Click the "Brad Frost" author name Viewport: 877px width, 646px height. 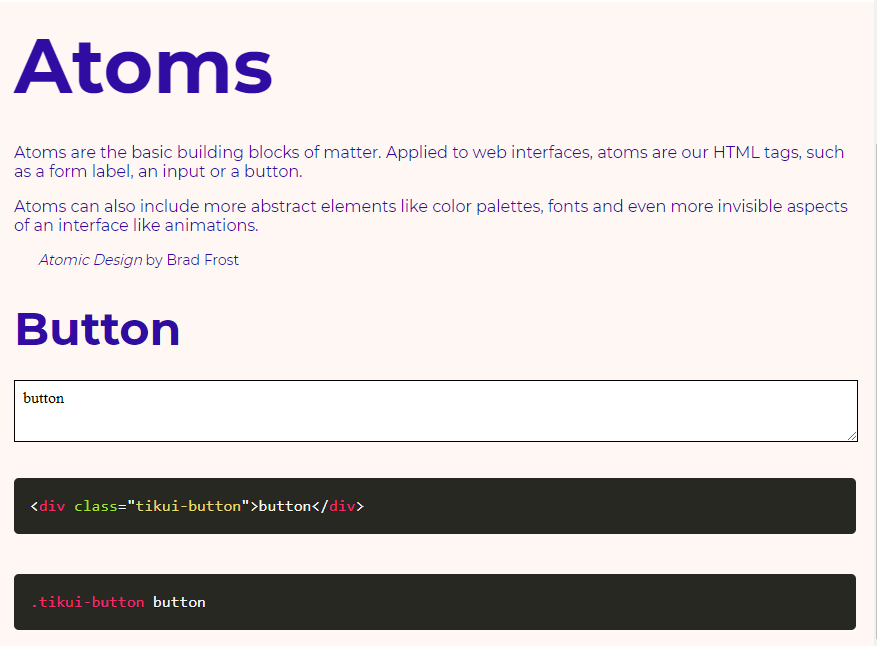[203, 260]
